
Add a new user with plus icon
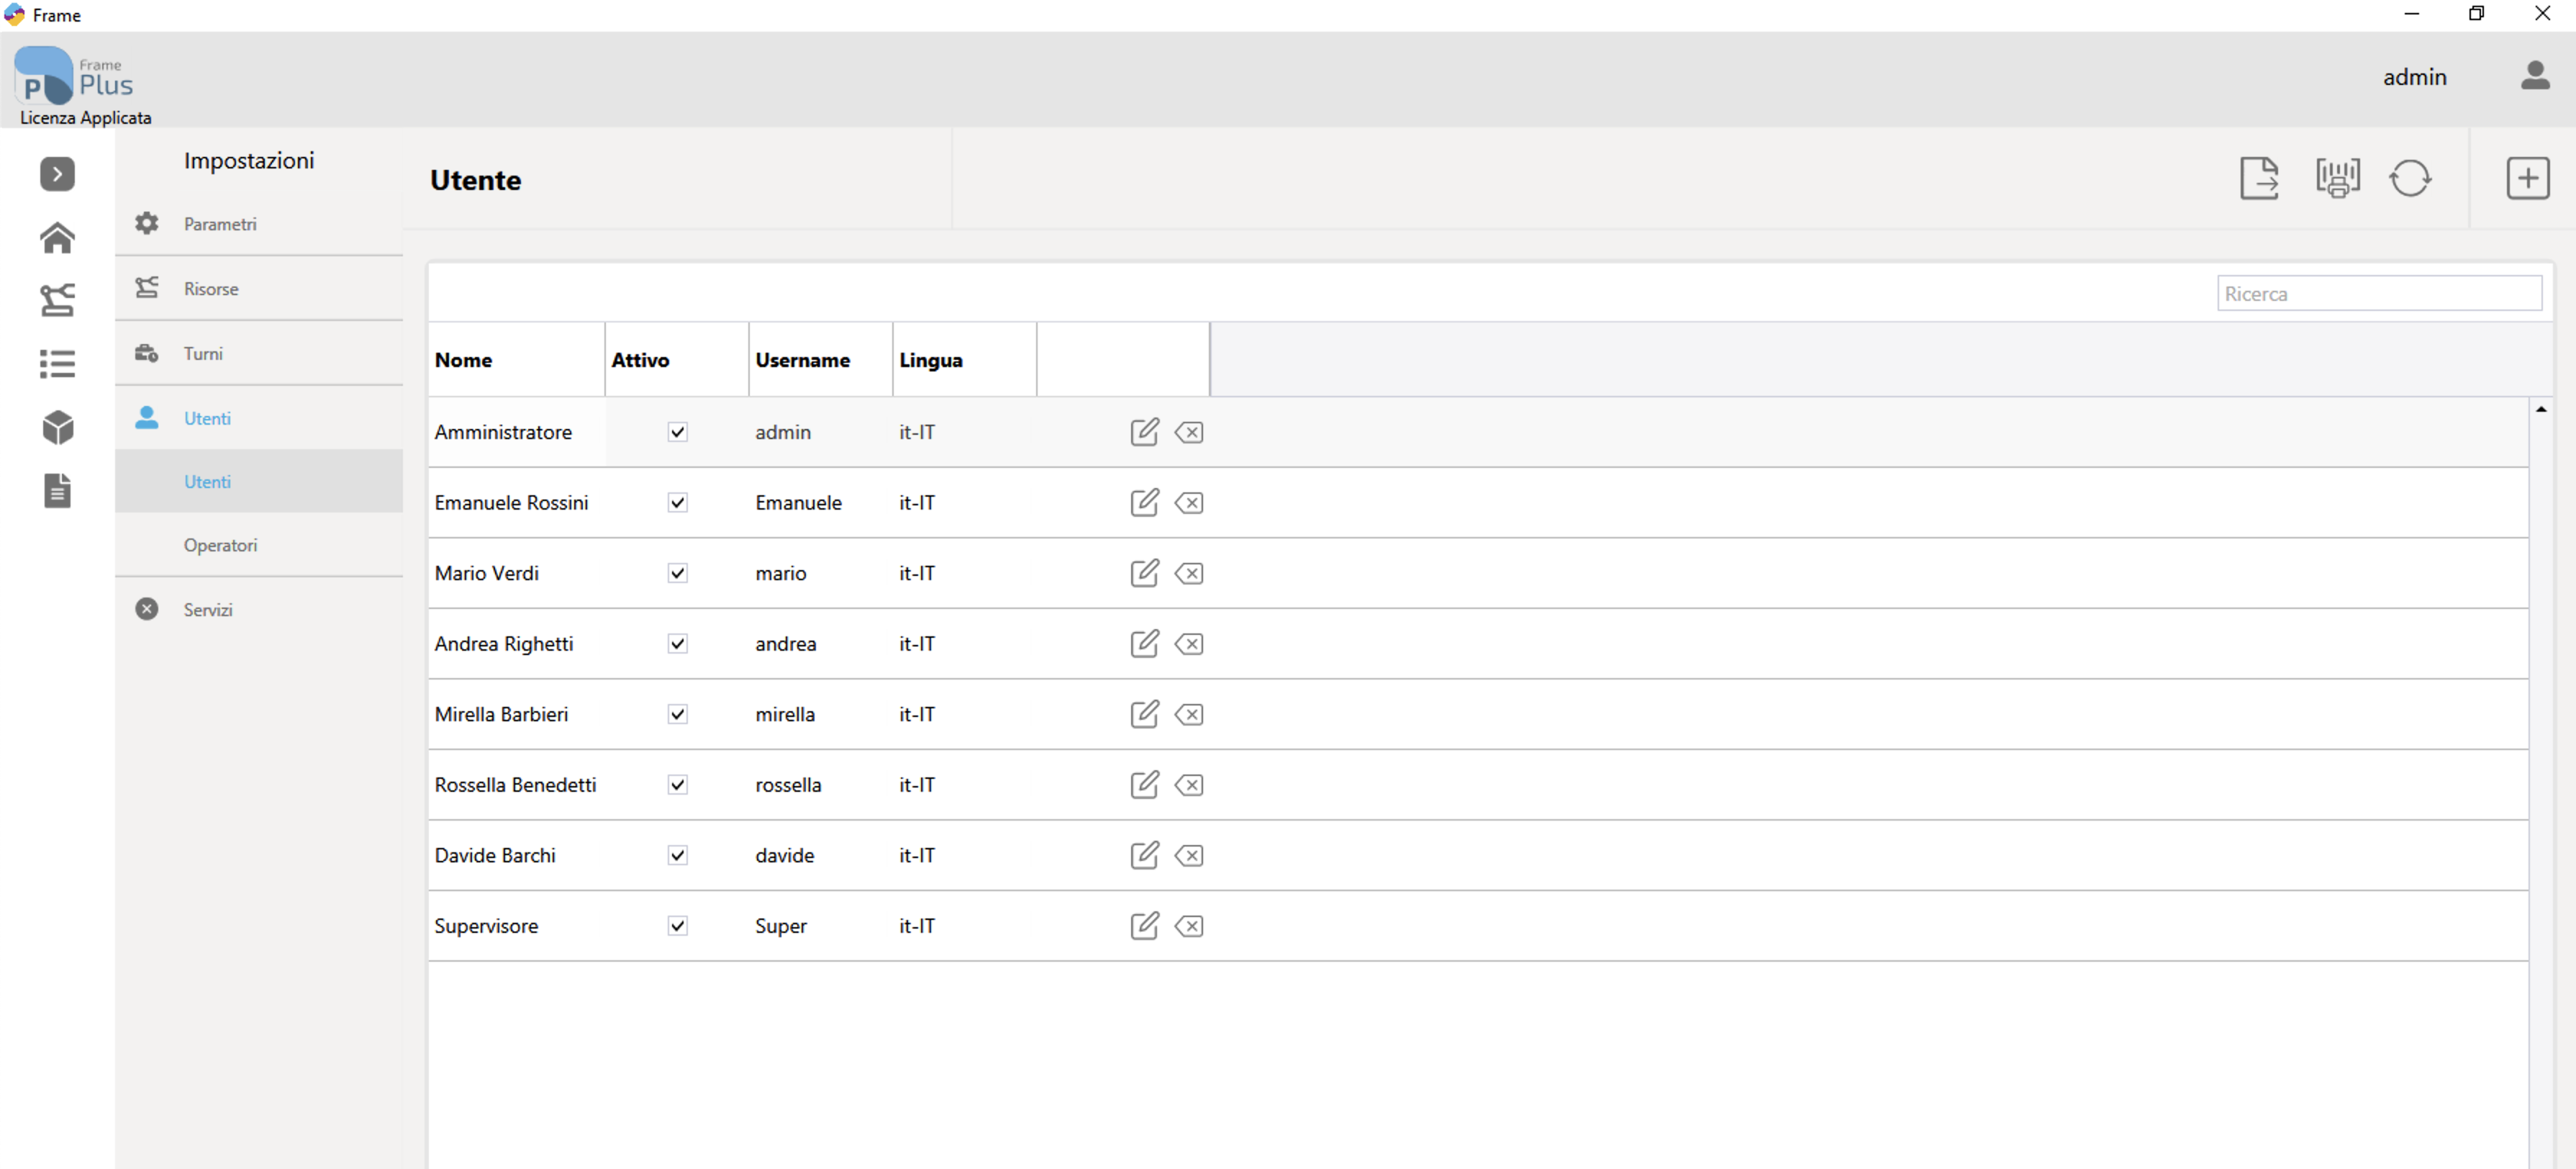[2527, 179]
